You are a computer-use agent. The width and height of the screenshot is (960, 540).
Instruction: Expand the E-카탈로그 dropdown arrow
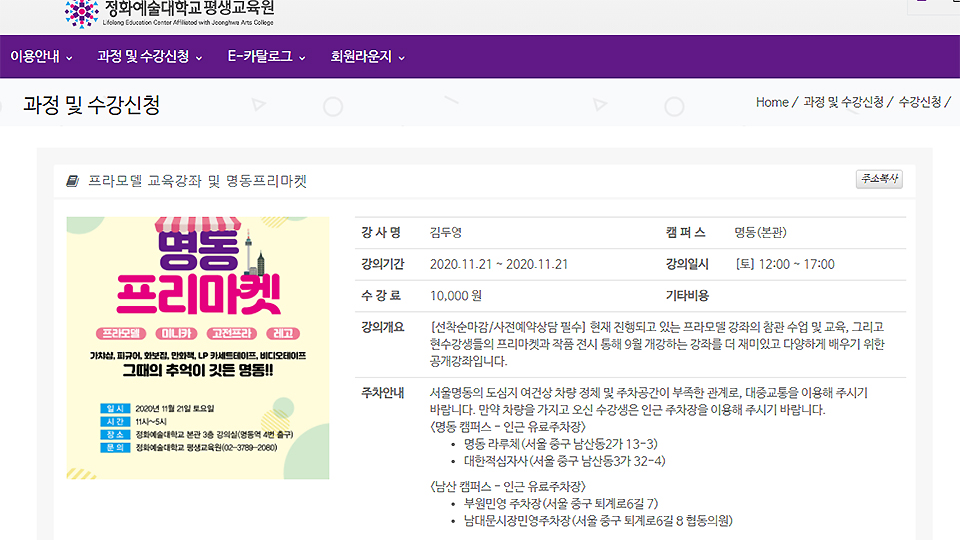click(301, 58)
